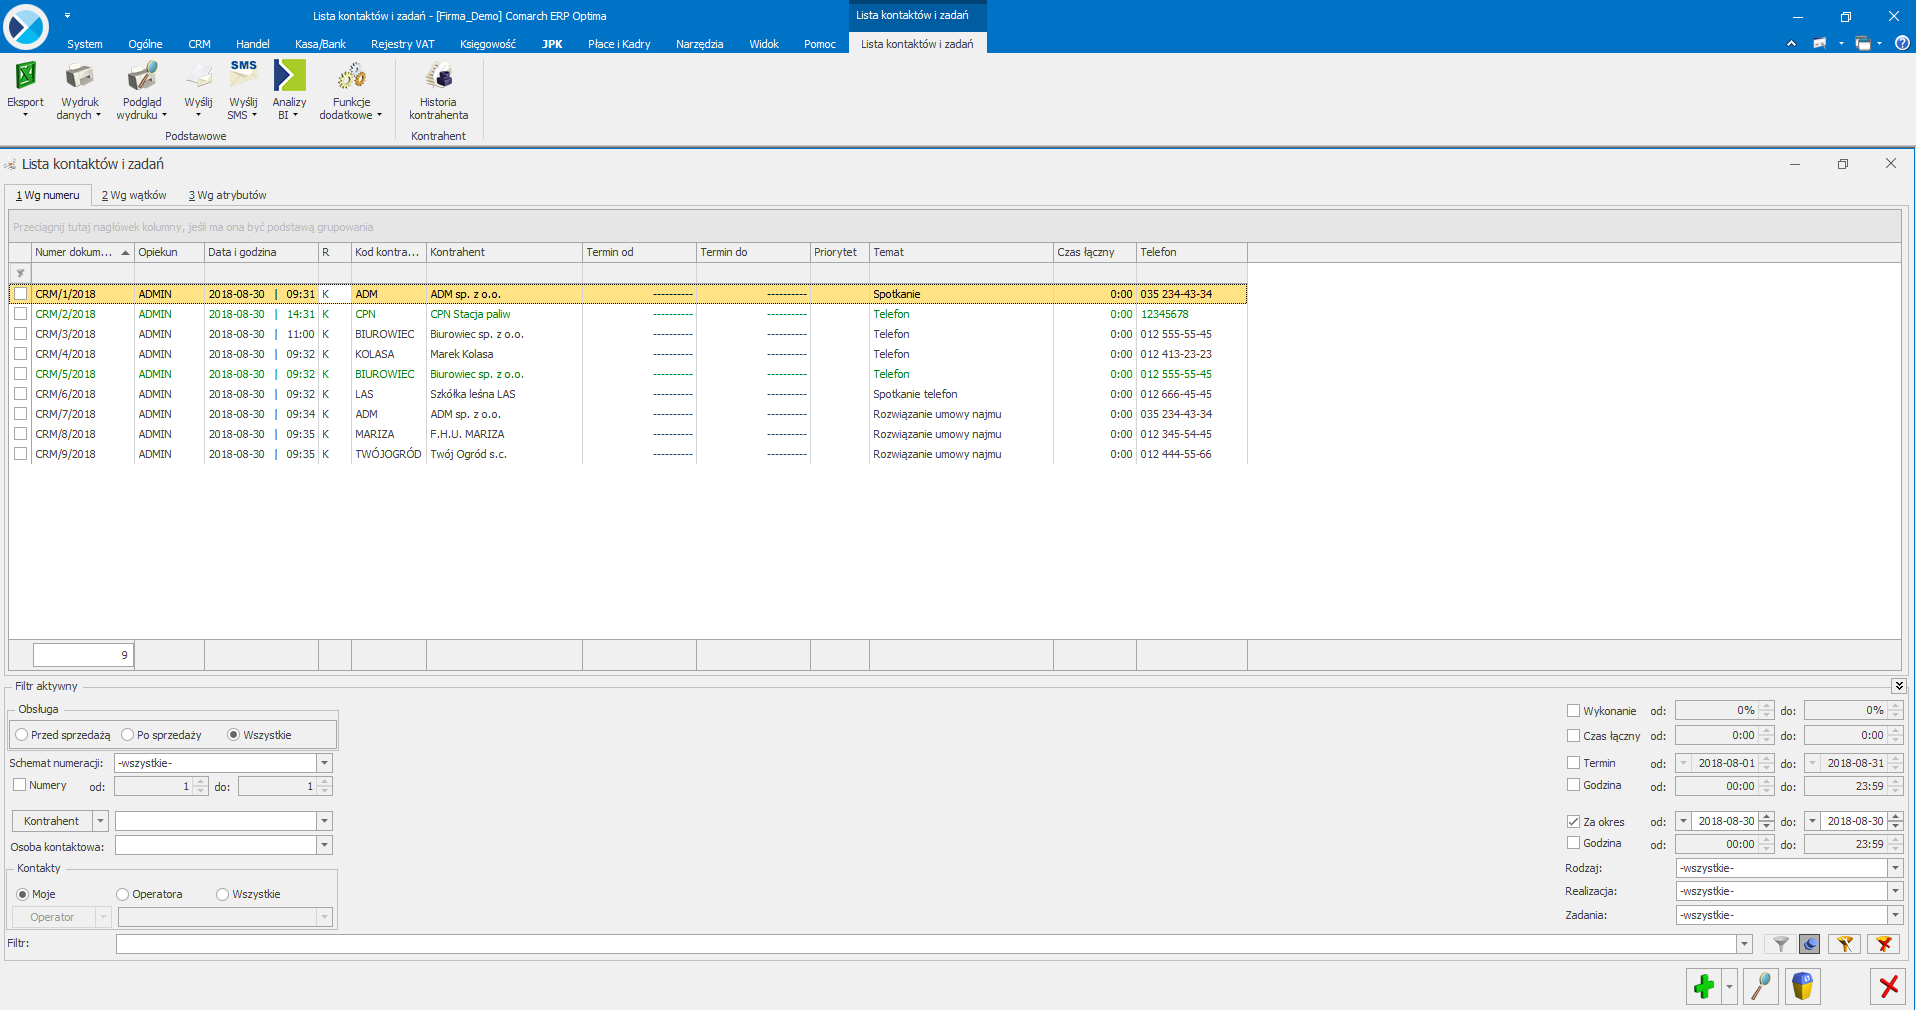Viewport: 1916px width, 1010px height.
Task: Click the 'Kontrahent' selector button
Action: tap(51, 821)
